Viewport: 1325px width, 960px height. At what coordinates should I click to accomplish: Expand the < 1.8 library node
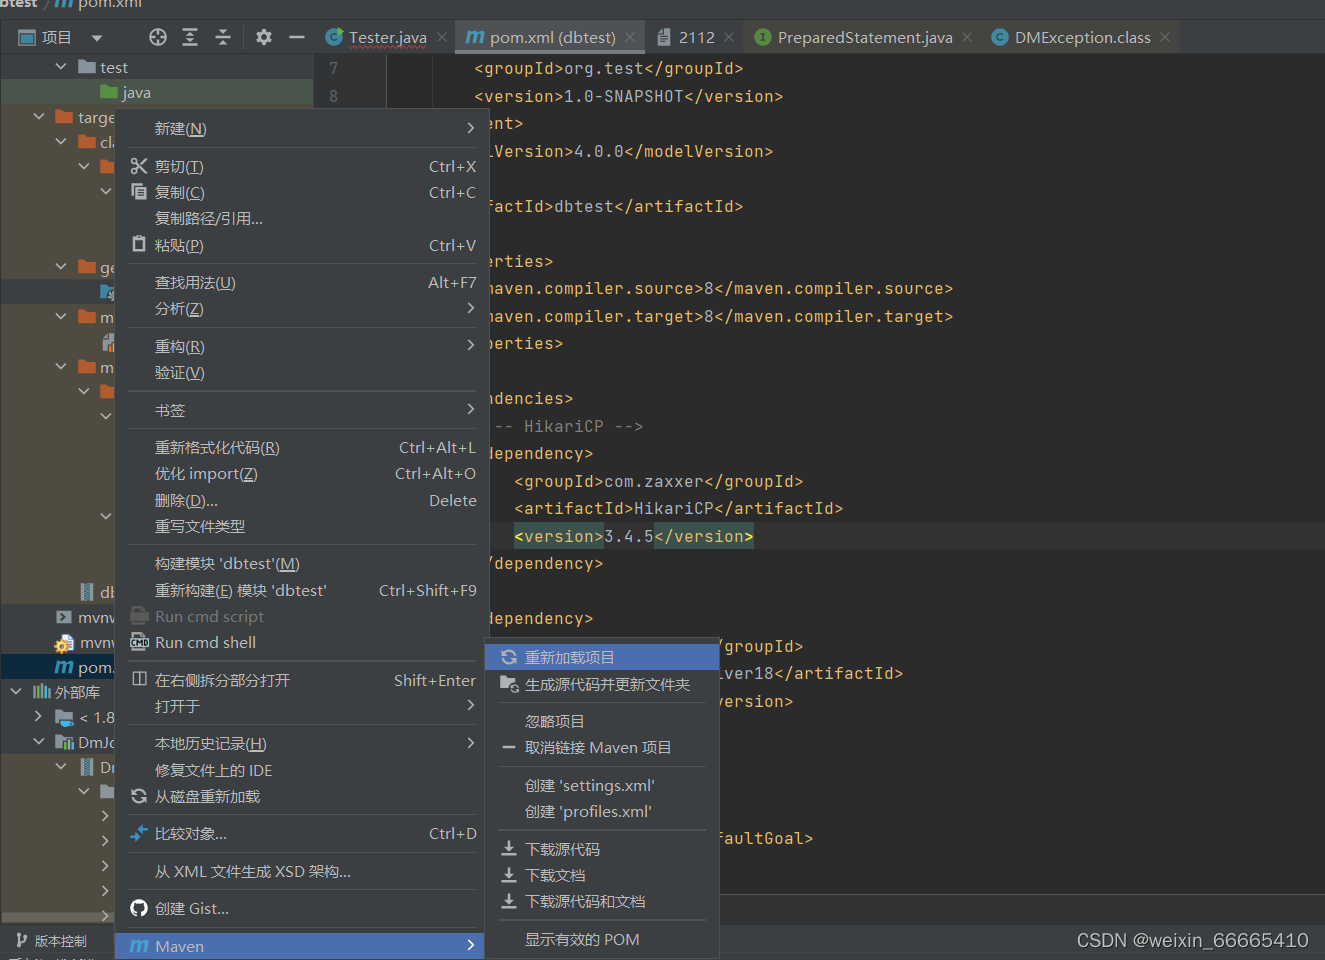[x=38, y=717]
